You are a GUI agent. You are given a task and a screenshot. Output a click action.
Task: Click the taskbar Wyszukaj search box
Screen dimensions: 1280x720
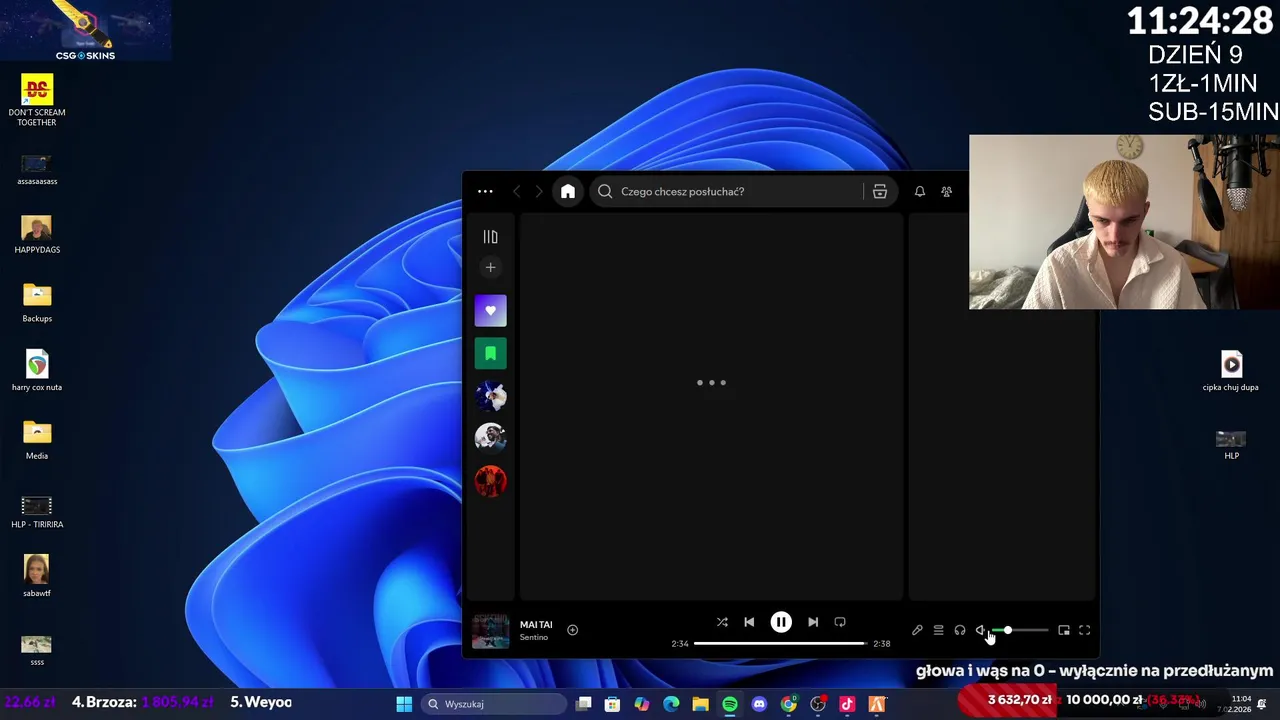pyautogui.click(x=495, y=704)
